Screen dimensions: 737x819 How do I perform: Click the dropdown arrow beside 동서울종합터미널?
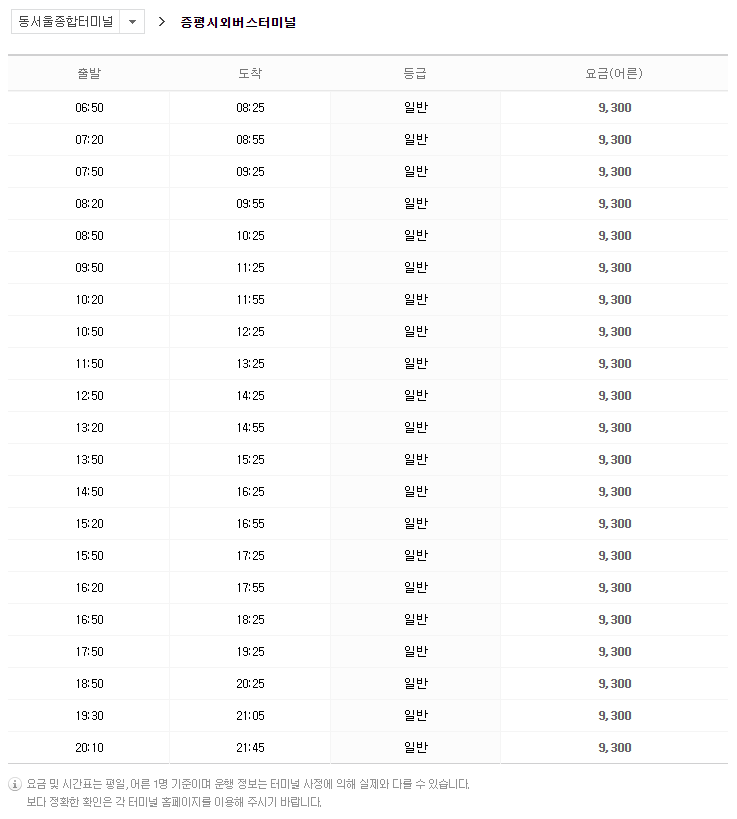(x=132, y=22)
